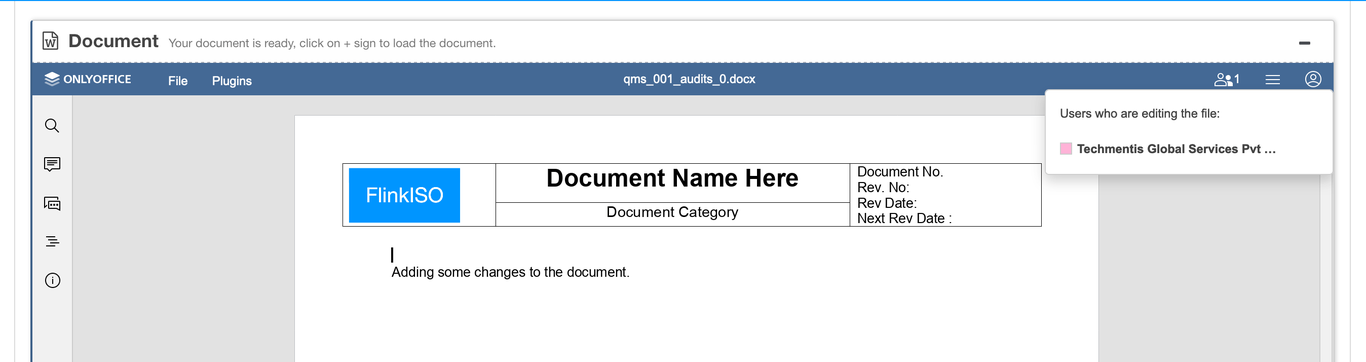
Task: Open the comments panel icon
Action: 52,164
